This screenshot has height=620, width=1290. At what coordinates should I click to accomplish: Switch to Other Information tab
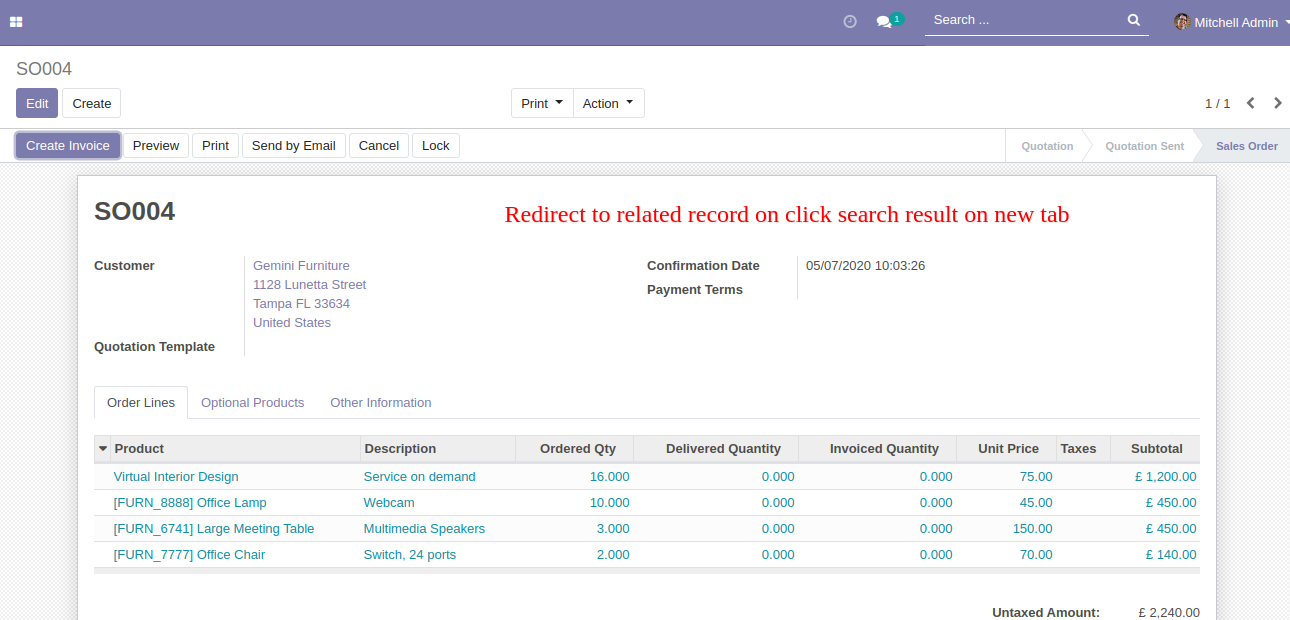coord(380,402)
